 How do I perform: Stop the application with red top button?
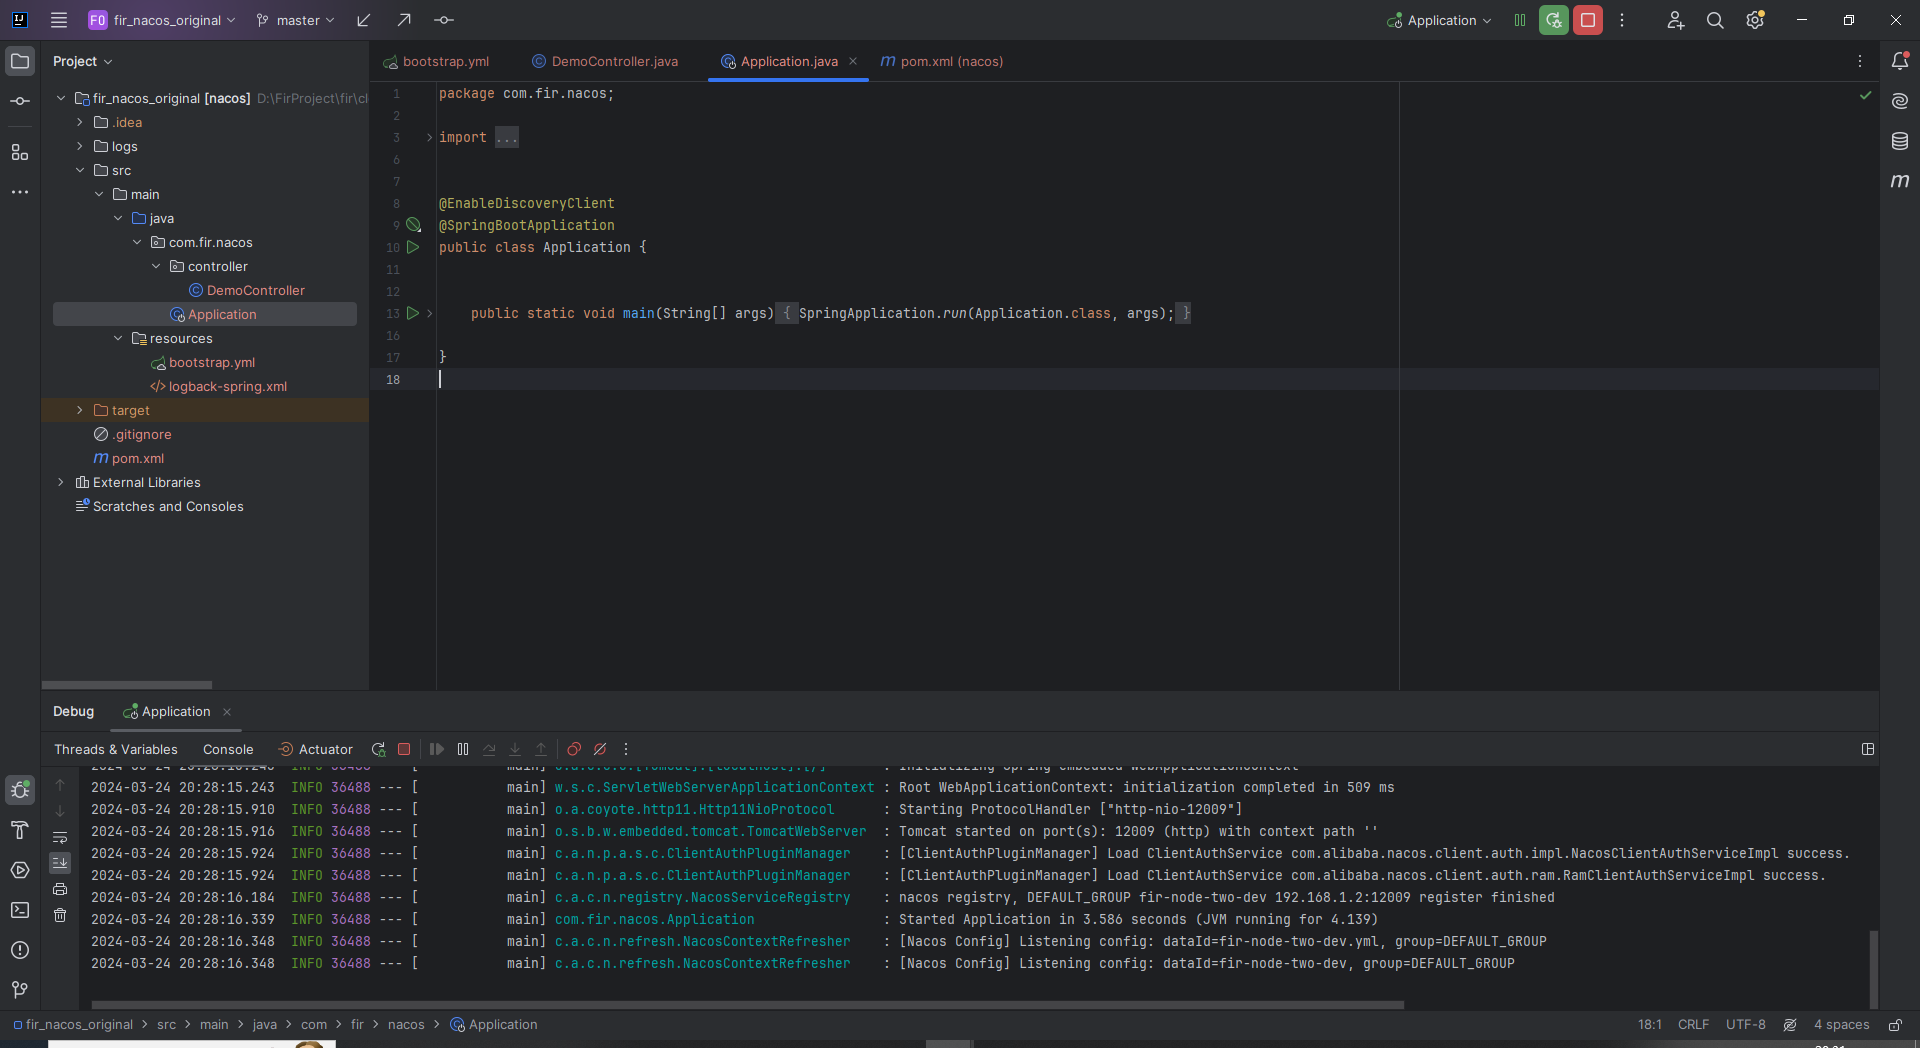[1588, 20]
